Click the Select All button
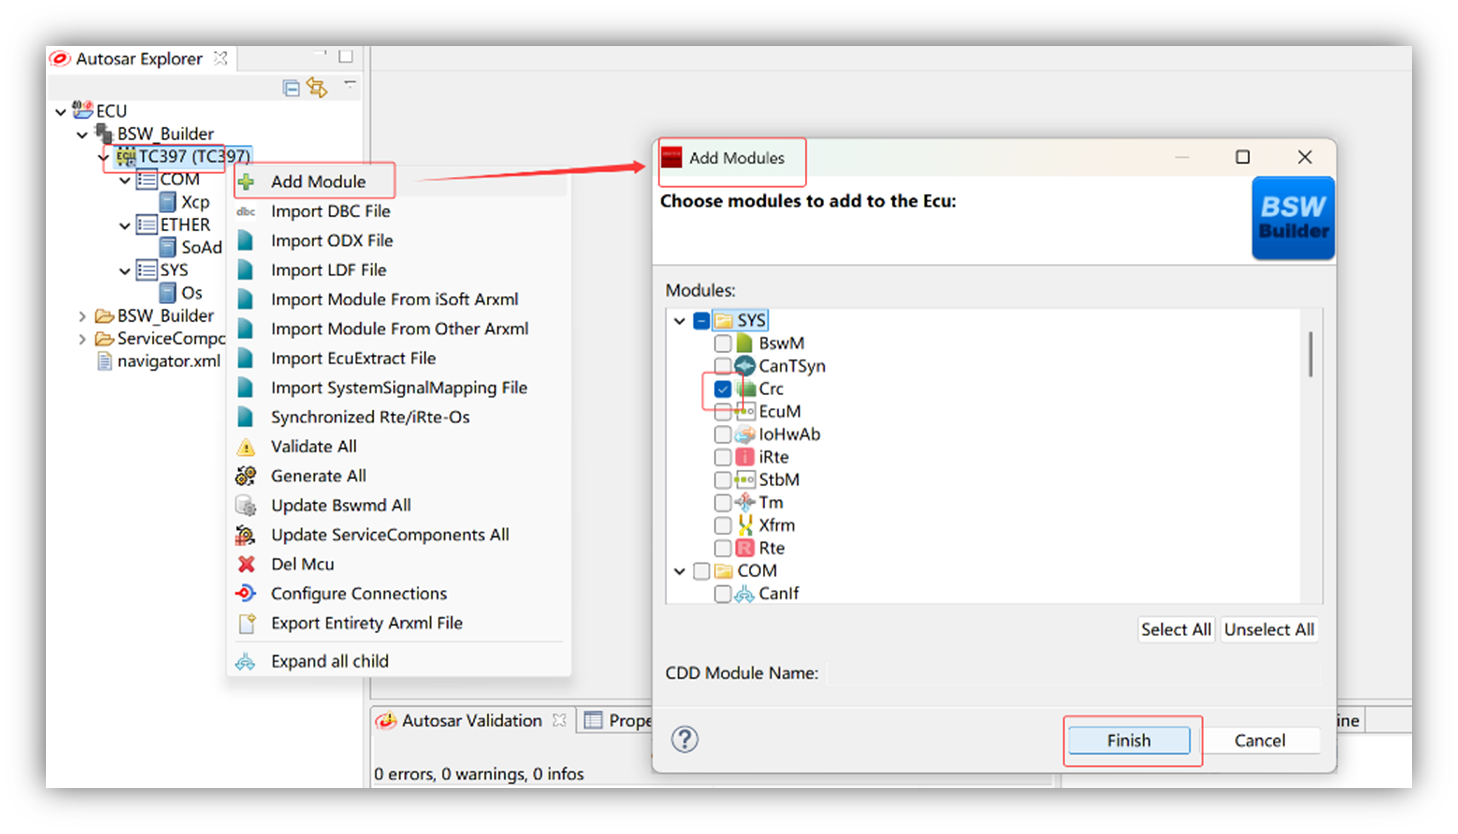The height and width of the screenshot is (834, 1458). point(1176,629)
